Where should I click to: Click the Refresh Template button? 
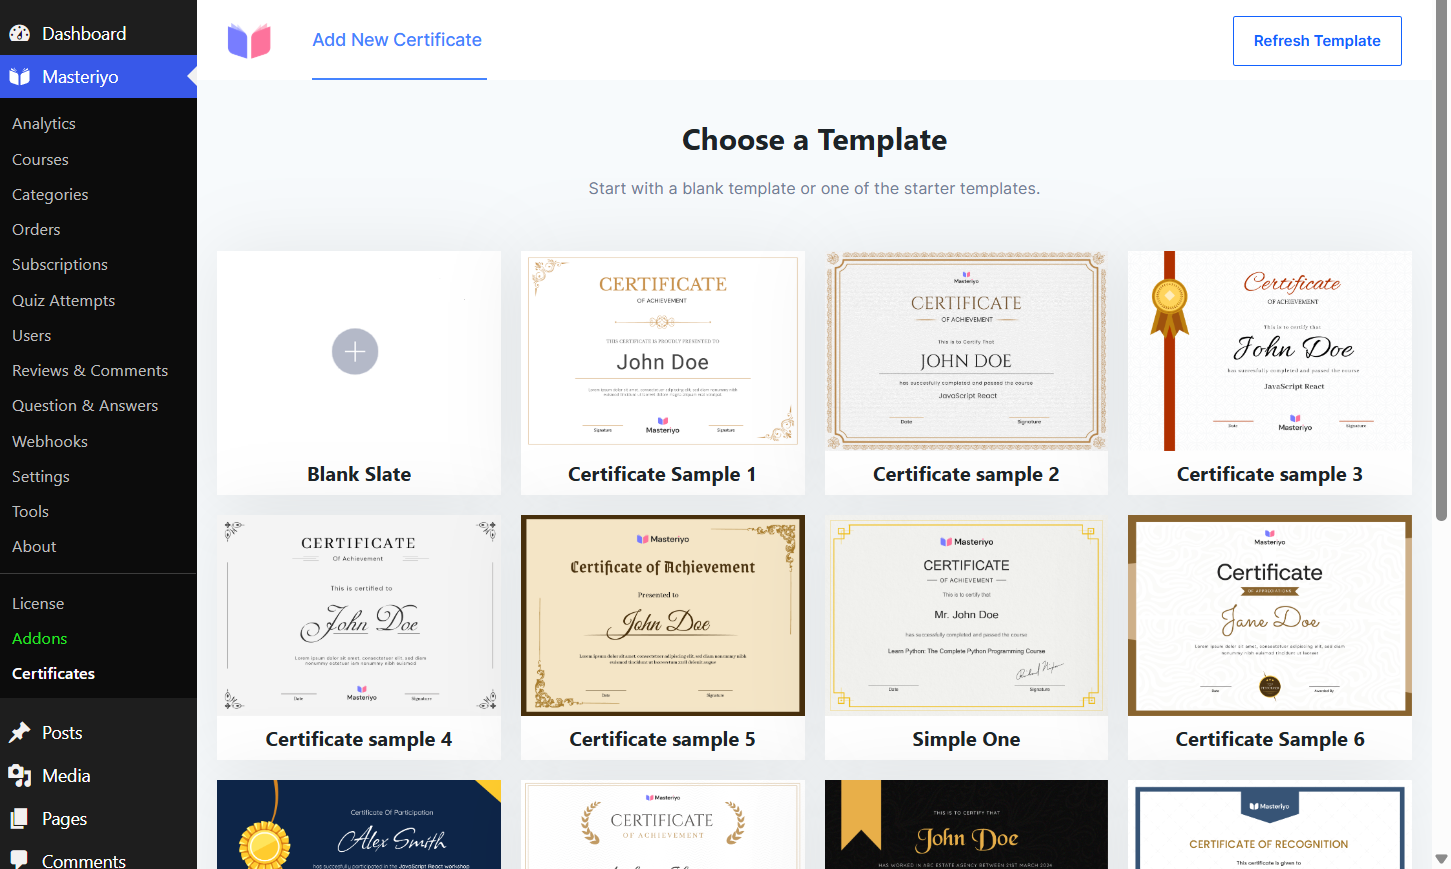tap(1317, 41)
